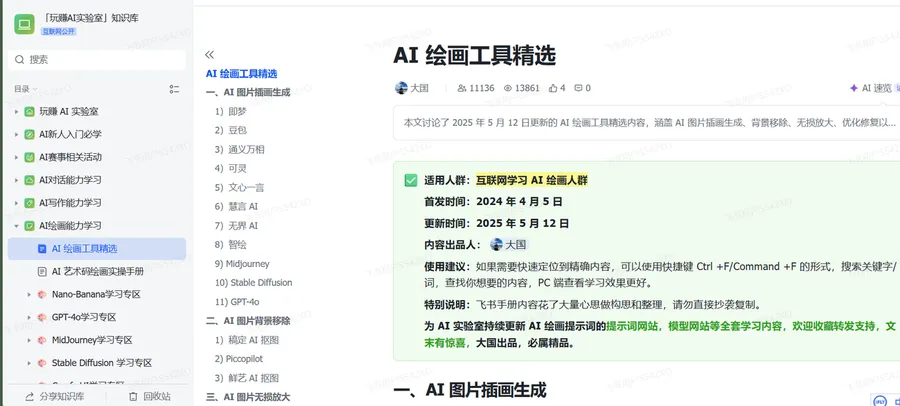Jump to outline section 一、AI 图片插画生成

tap(248, 92)
